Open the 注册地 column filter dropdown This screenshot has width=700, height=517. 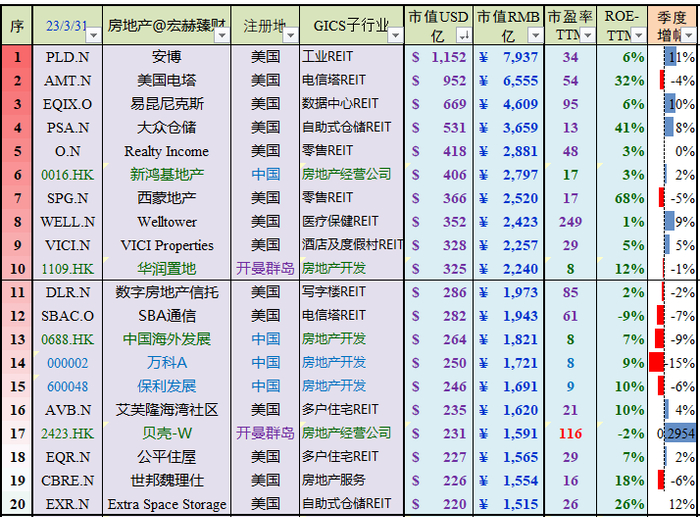pos(291,34)
